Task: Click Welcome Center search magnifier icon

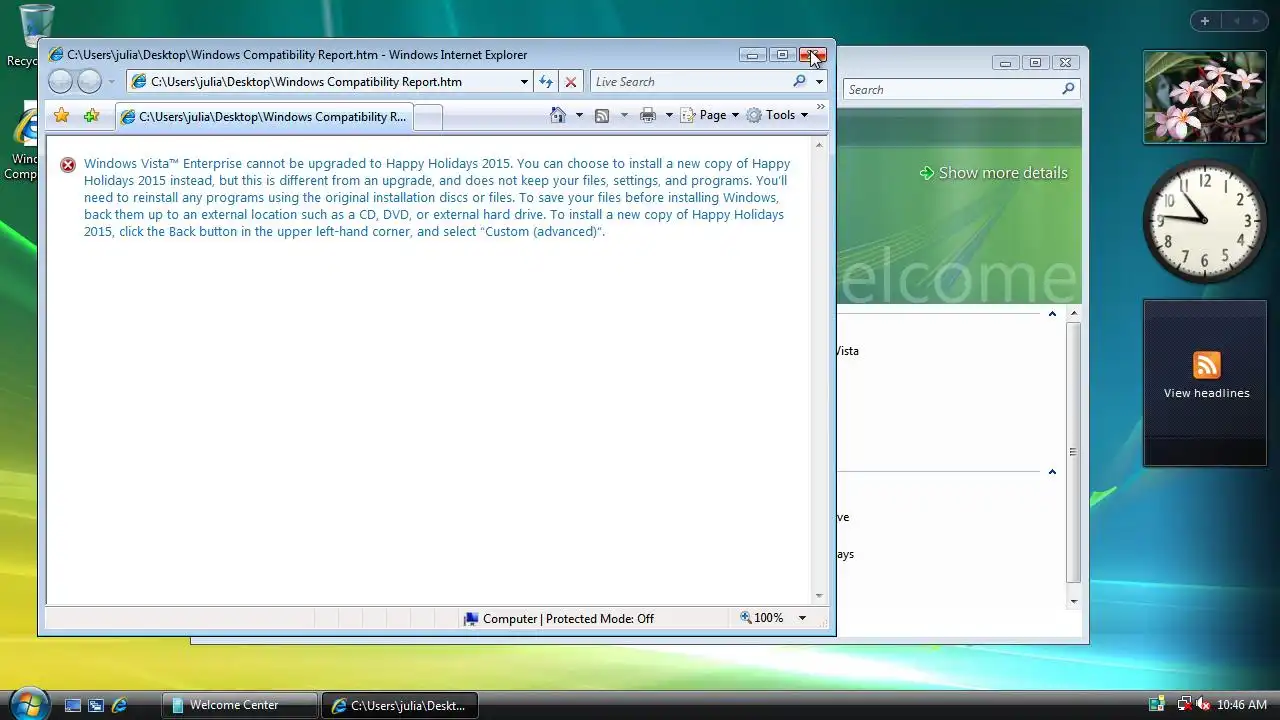Action: 1068,89
